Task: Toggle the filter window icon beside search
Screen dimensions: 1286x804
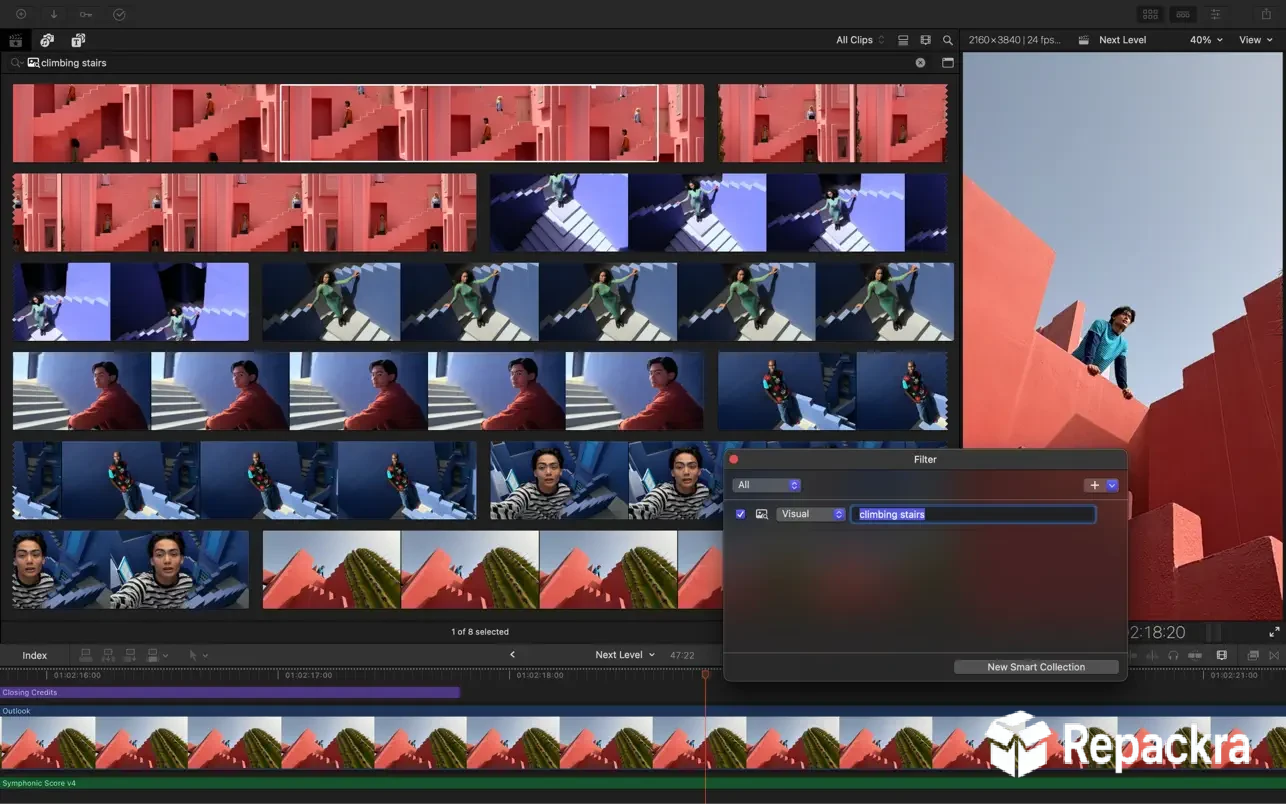Action: (948, 62)
